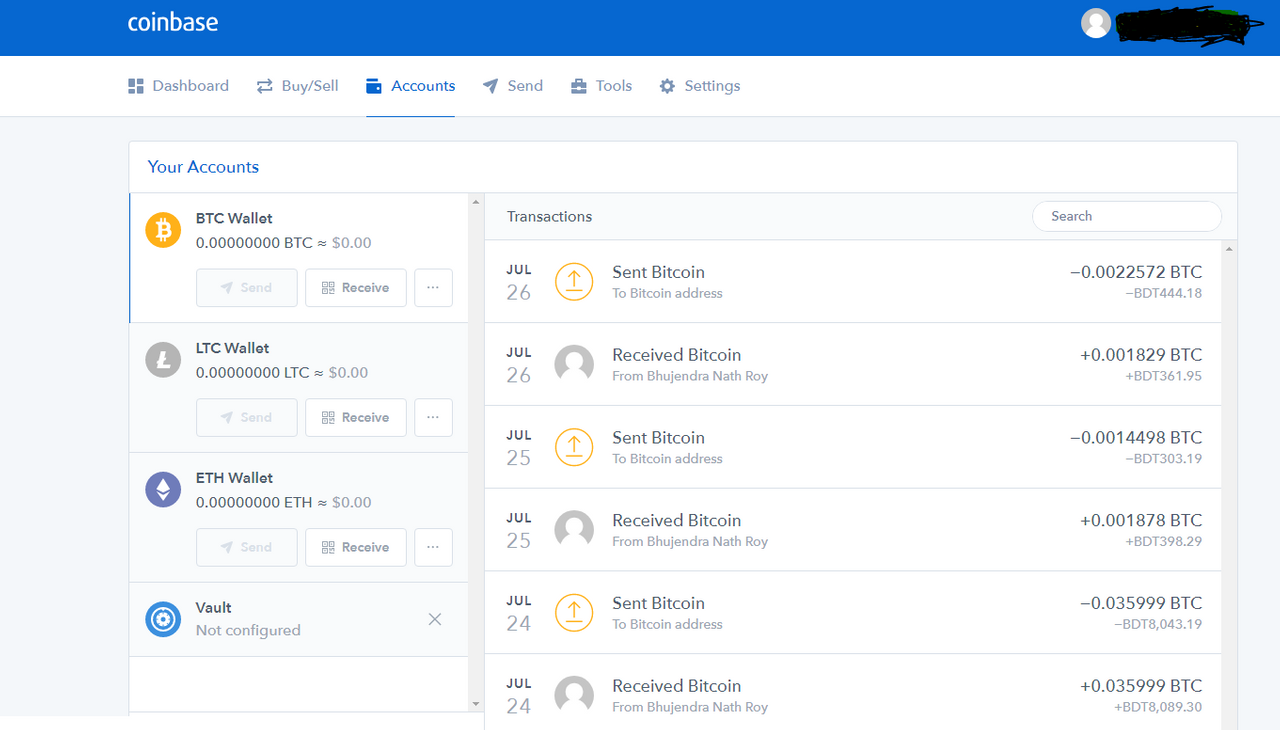1280x730 pixels.
Task: Select the Vault Not configured text
Action: (248, 630)
